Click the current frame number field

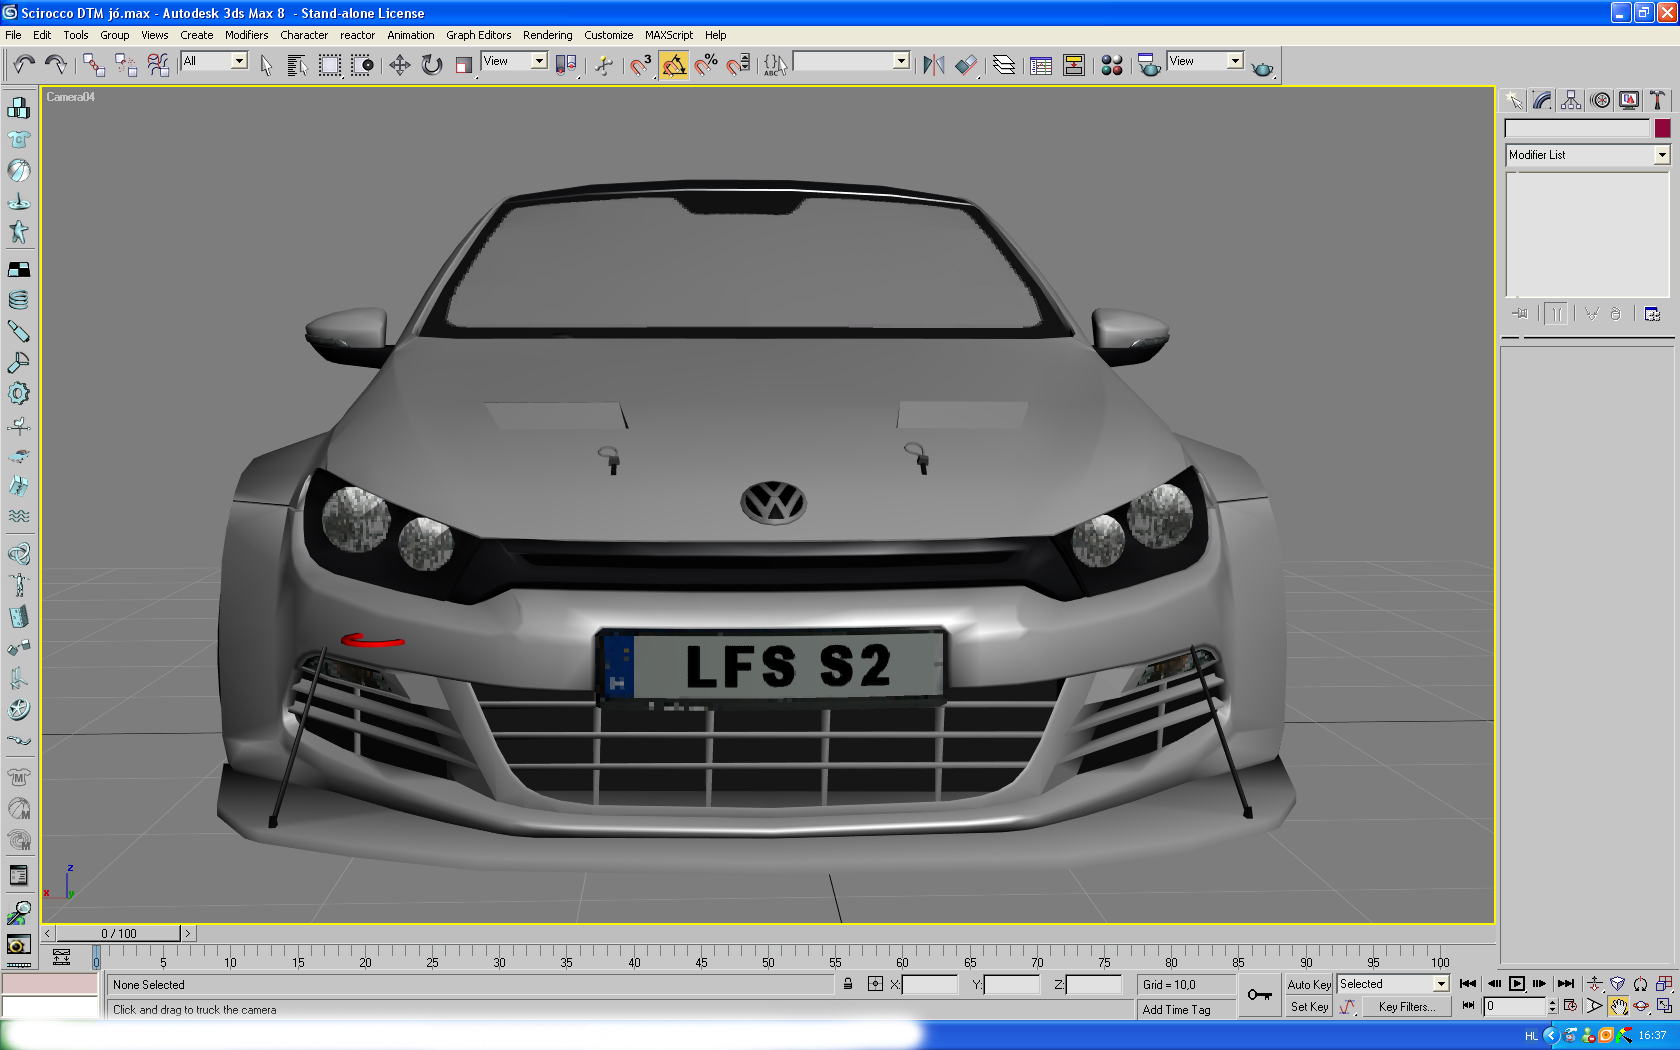click(x=1515, y=1006)
